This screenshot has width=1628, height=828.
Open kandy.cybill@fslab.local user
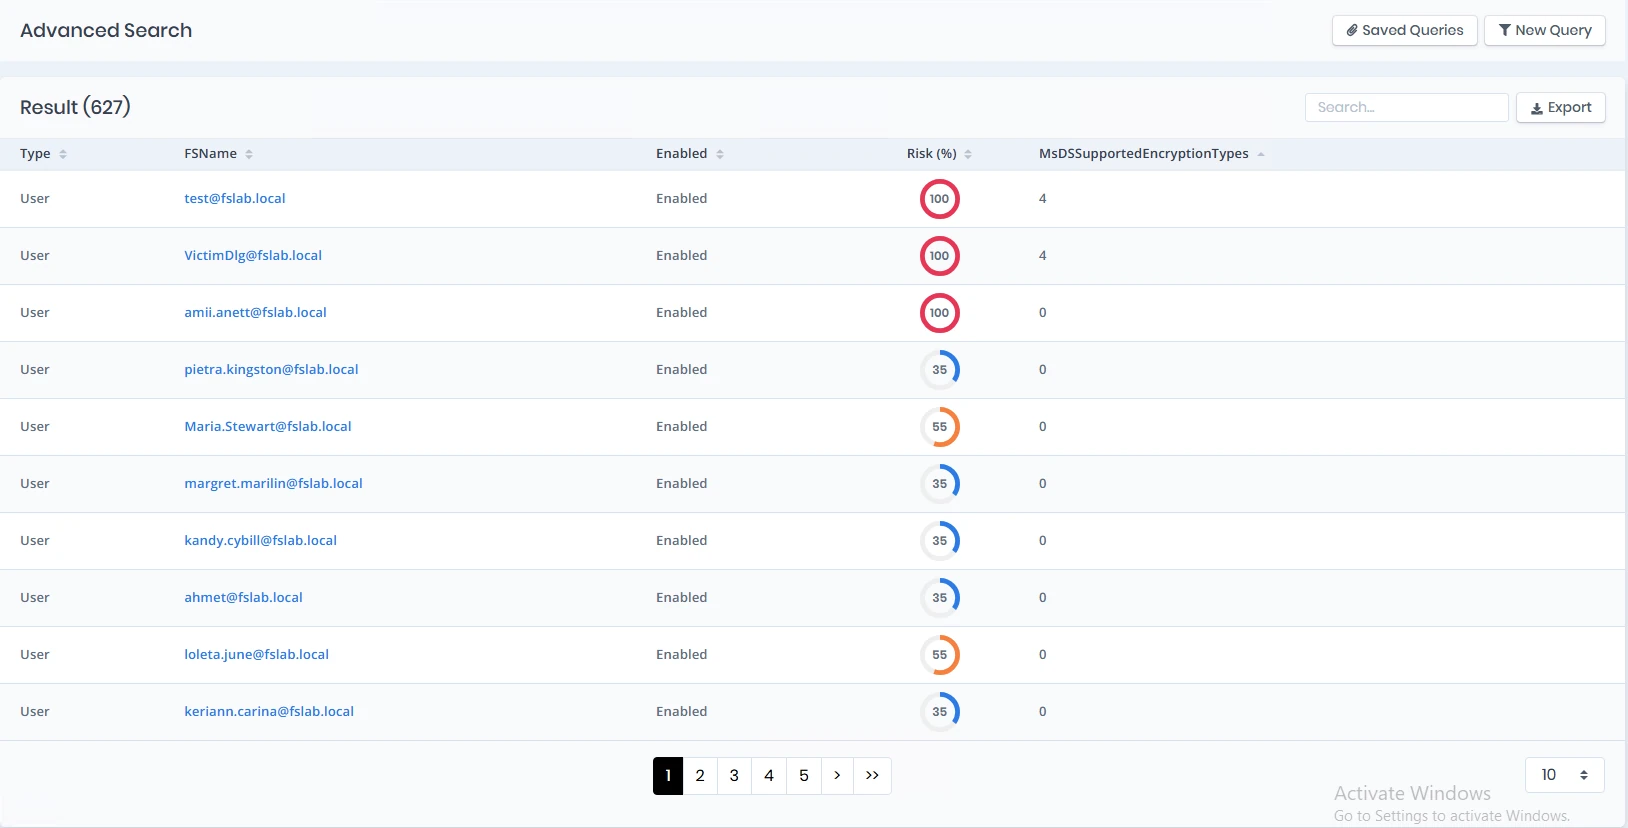click(260, 540)
